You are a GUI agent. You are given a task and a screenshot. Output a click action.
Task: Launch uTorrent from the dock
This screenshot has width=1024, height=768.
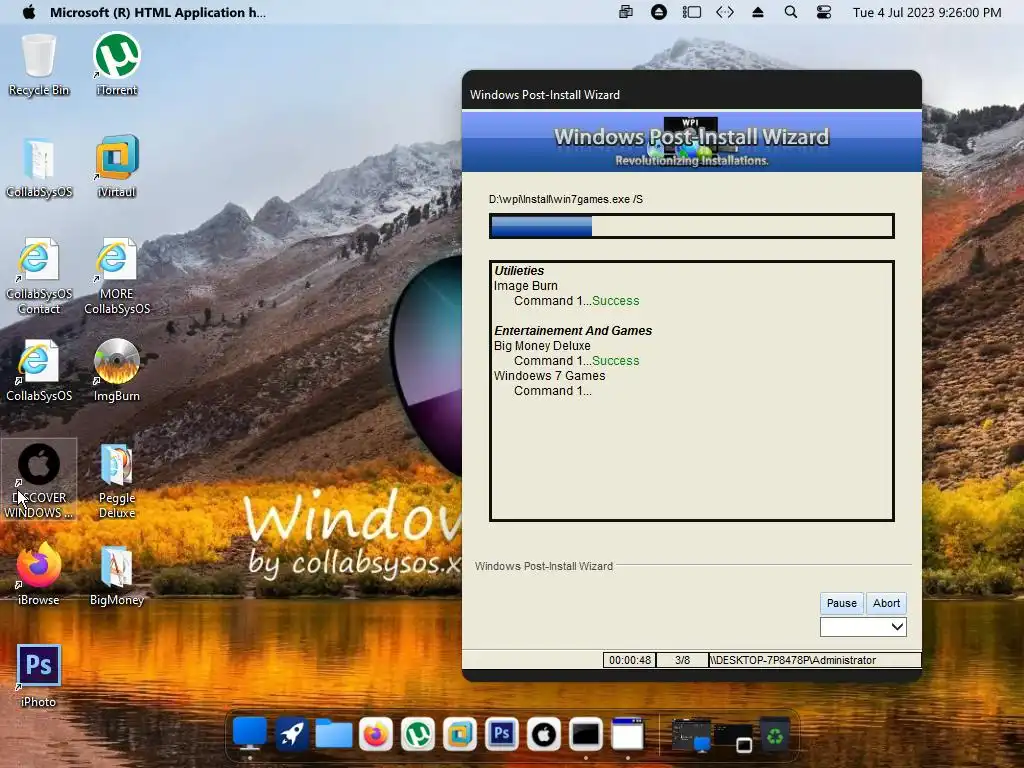[418, 735]
